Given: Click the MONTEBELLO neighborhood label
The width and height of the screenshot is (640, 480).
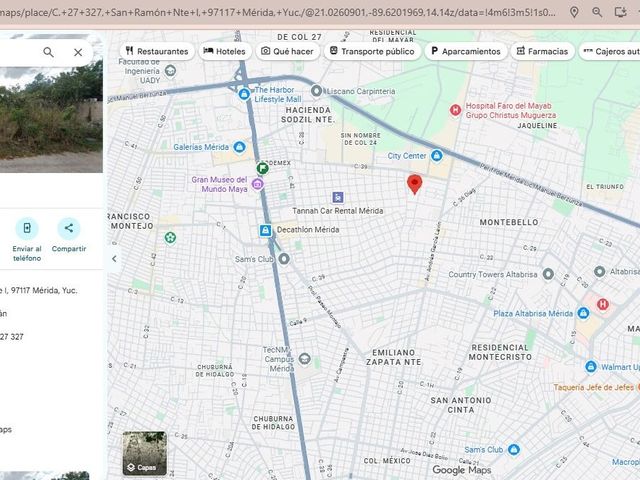Looking at the screenshot, I should [x=509, y=222].
